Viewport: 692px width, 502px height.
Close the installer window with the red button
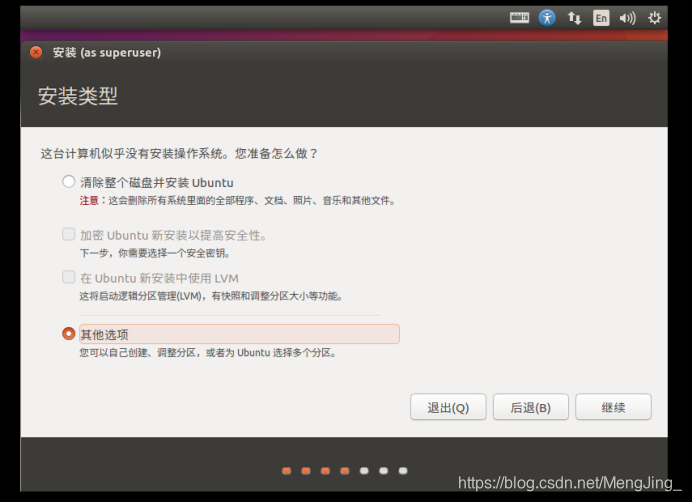click(36, 53)
